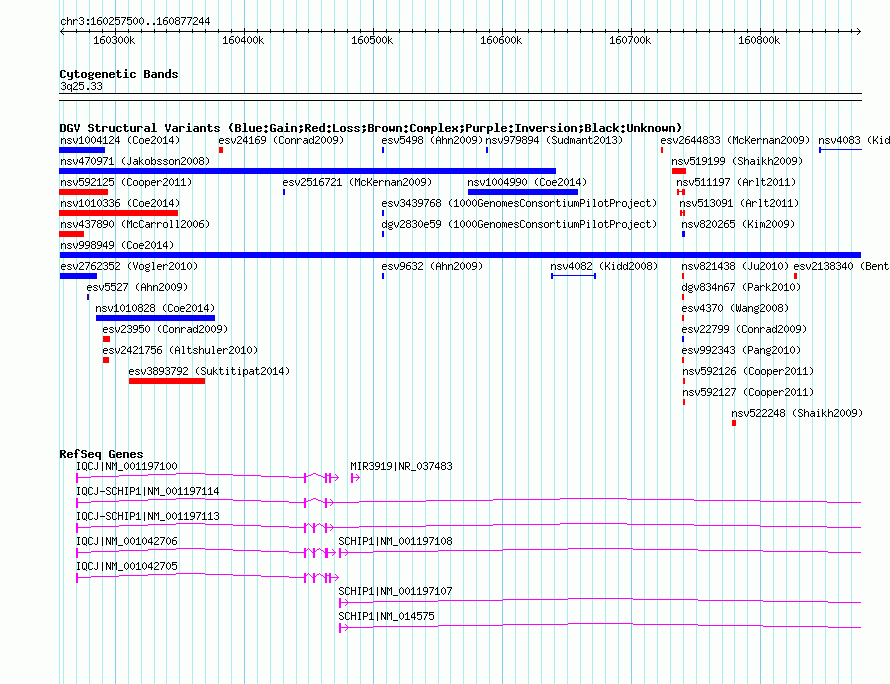
Task: Select the long nsv998949 (Coe2014) blue bar
Action: [x=460, y=255]
